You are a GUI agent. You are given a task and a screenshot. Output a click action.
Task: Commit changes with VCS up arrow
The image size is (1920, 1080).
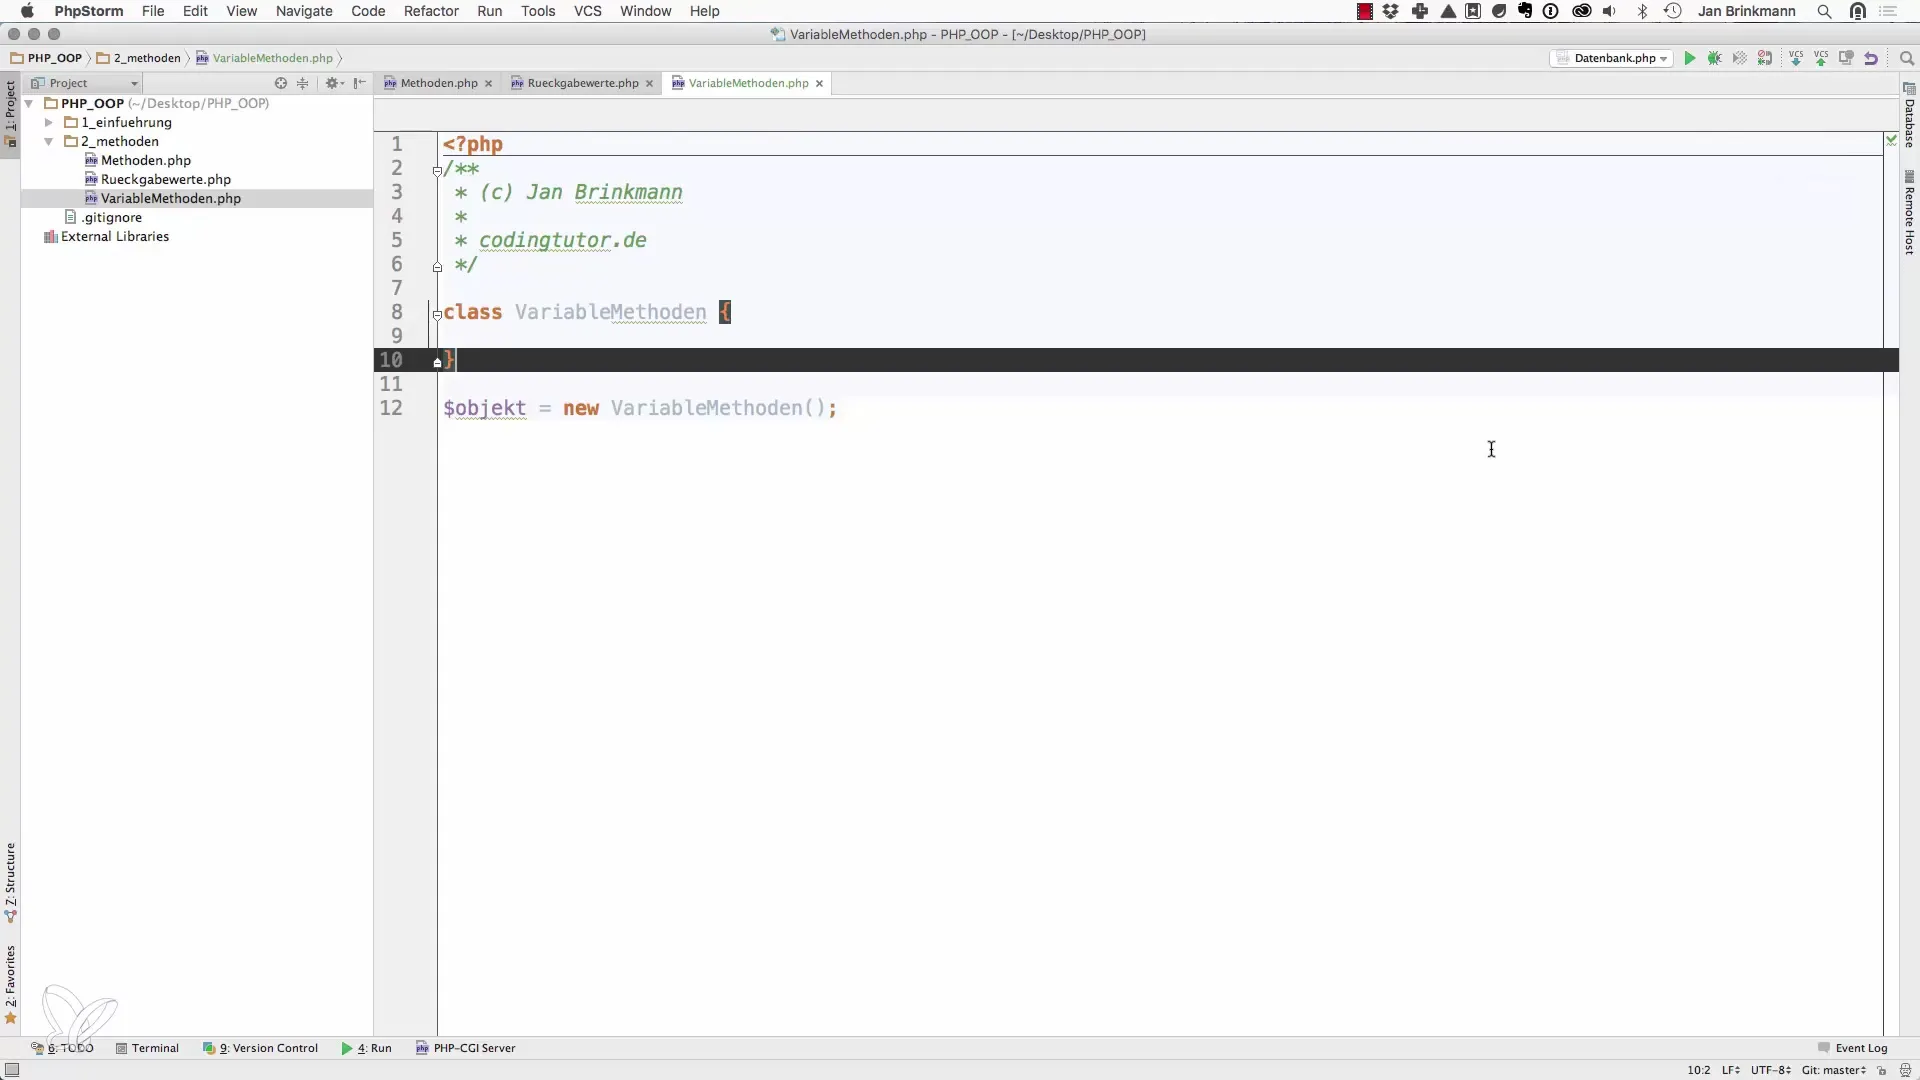(x=1821, y=58)
